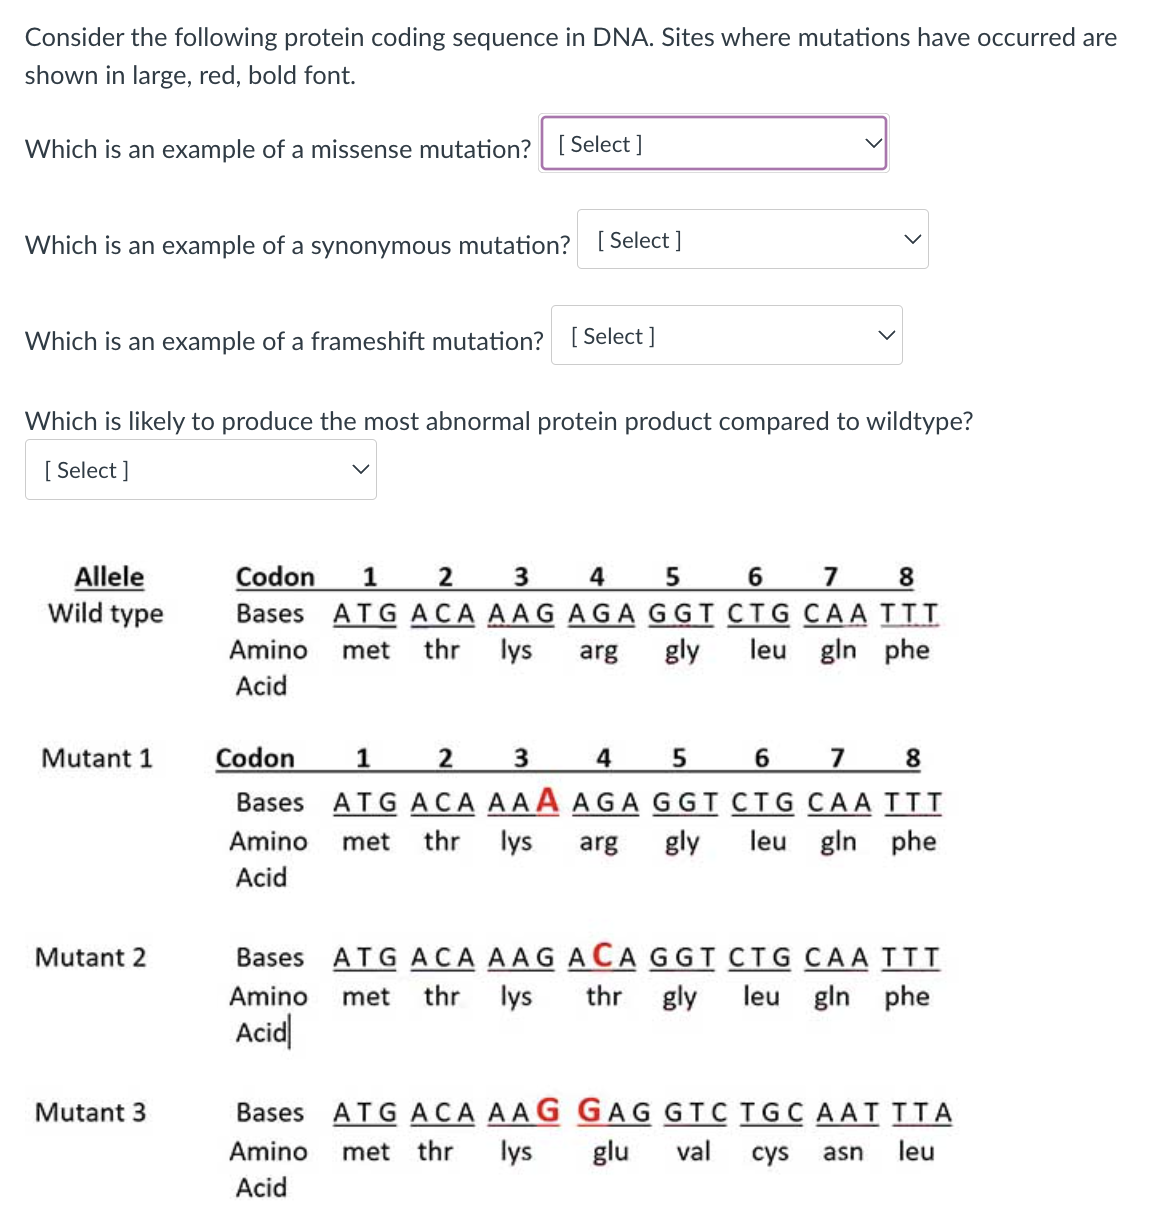Click the Codon header in Wild type row
The width and height of the screenshot is (1152, 1230).
tap(275, 576)
